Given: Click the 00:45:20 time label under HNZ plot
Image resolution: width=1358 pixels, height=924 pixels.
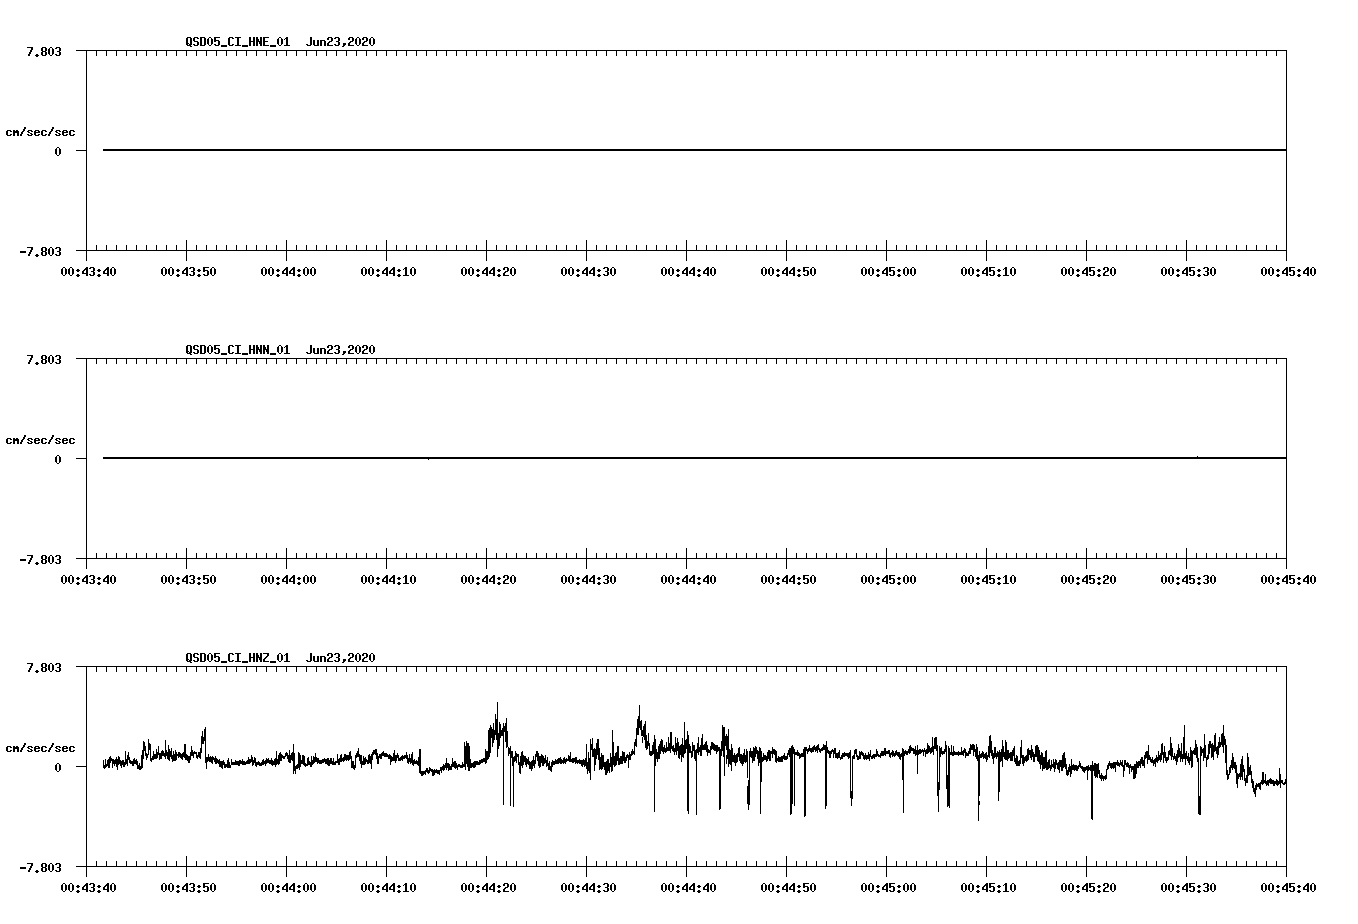Looking at the screenshot, I should point(1088,887).
